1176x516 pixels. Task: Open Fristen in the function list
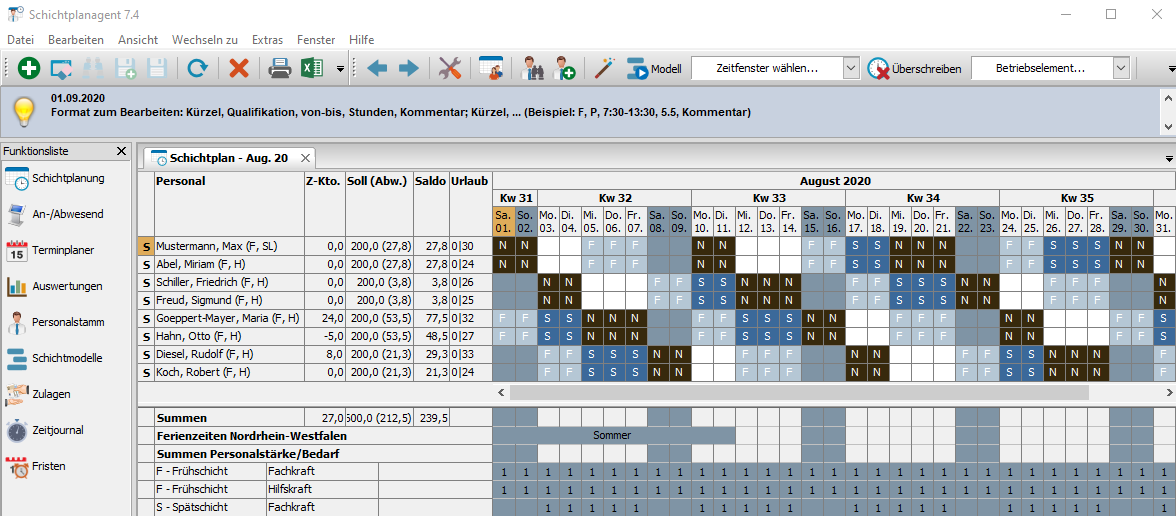(35, 466)
